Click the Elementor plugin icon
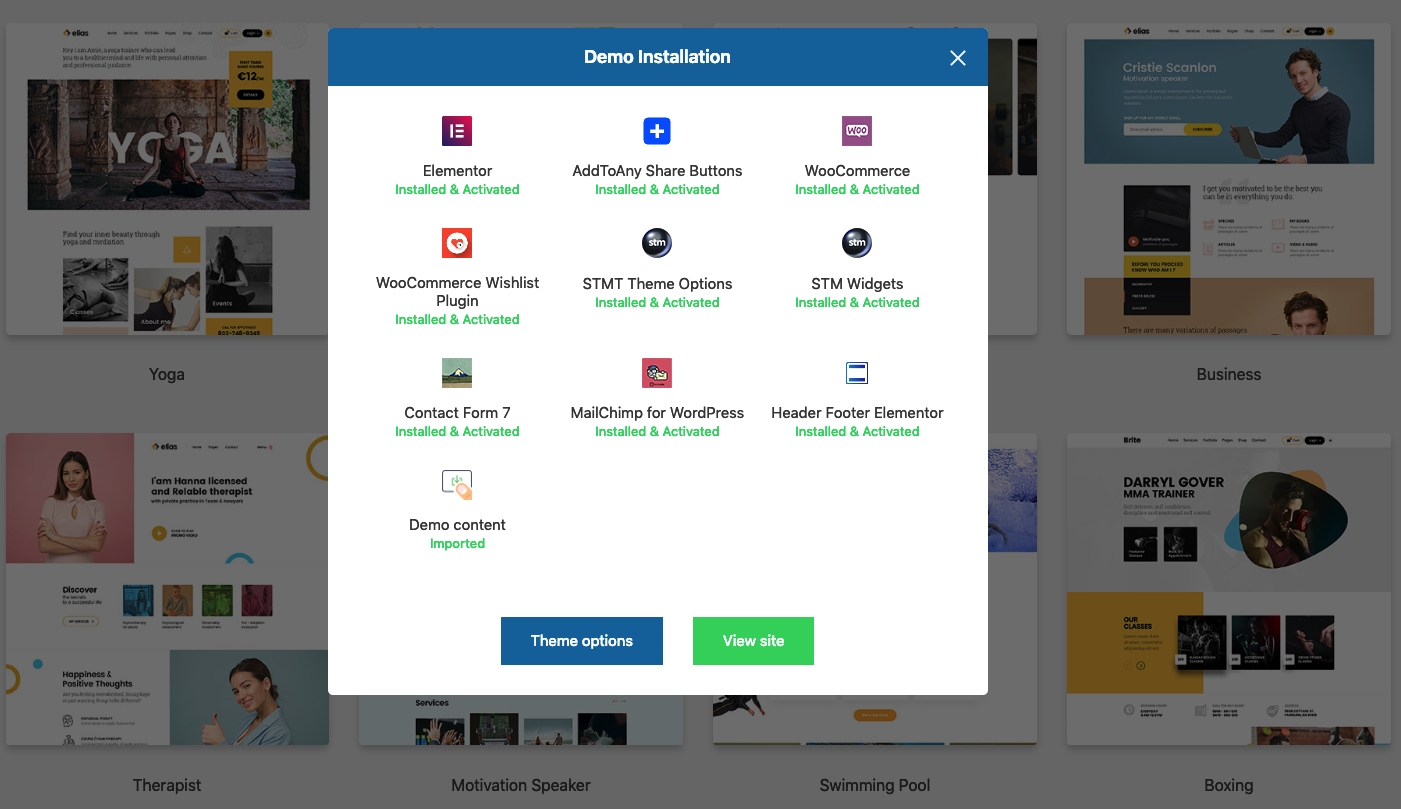1401x809 pixels. tap(457, 131)
